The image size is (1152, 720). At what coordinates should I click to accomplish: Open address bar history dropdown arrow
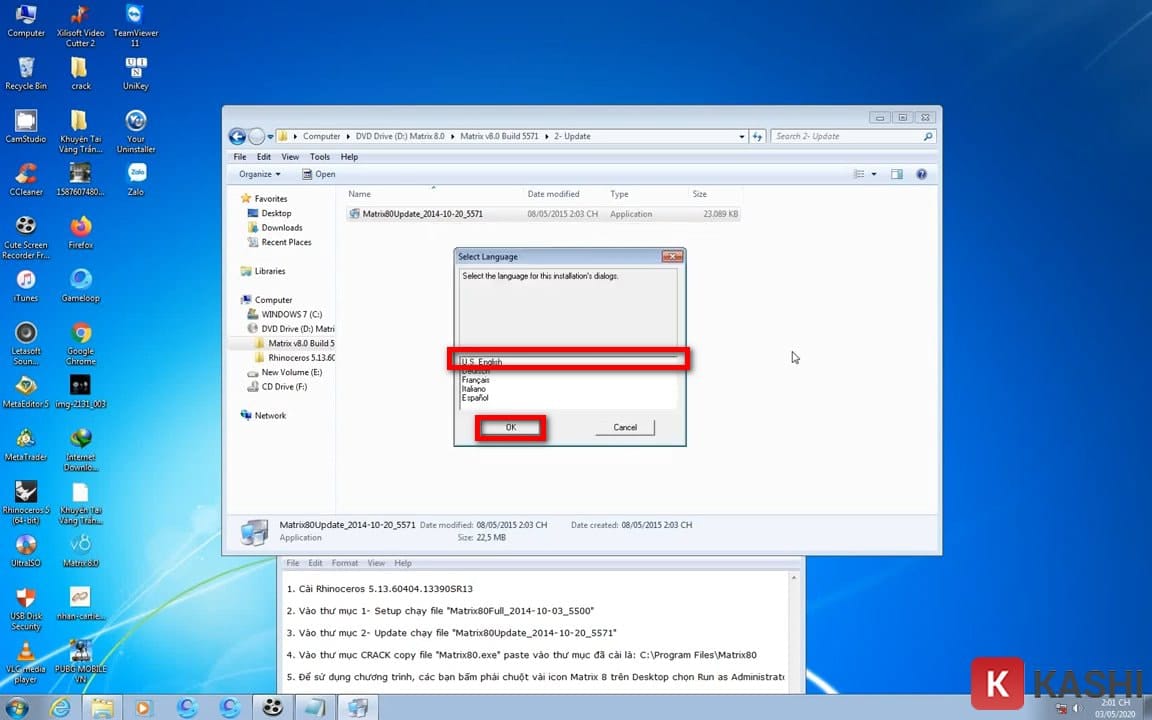pos(741,136)
